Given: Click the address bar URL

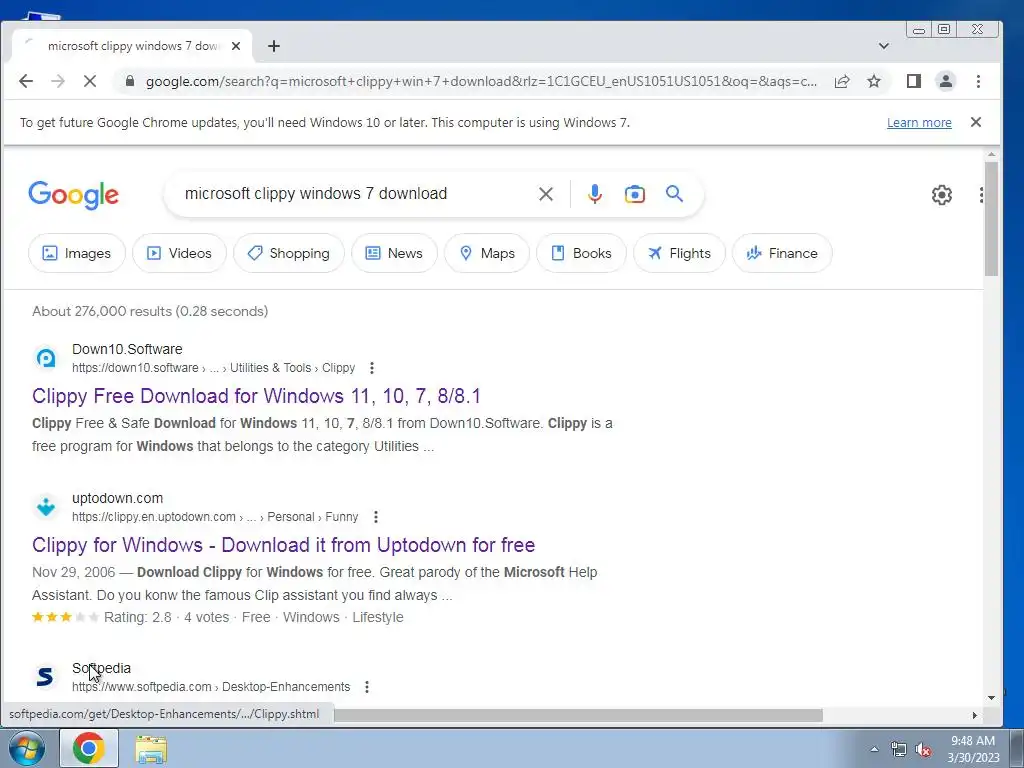Looking at the screenshot, I should pos(481,81).
